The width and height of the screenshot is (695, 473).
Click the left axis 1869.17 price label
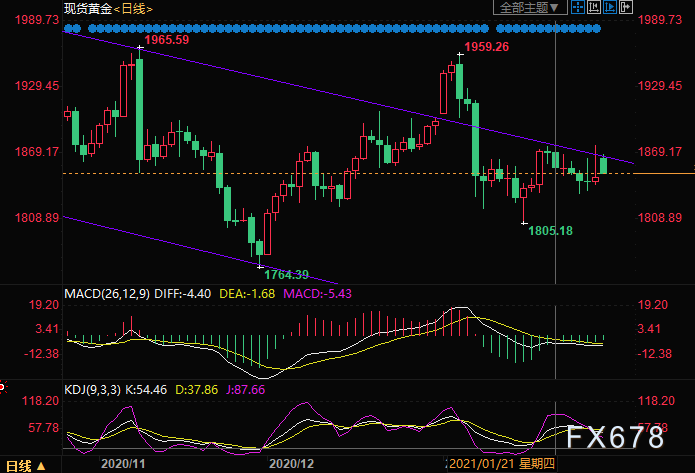tap(37, 152)
